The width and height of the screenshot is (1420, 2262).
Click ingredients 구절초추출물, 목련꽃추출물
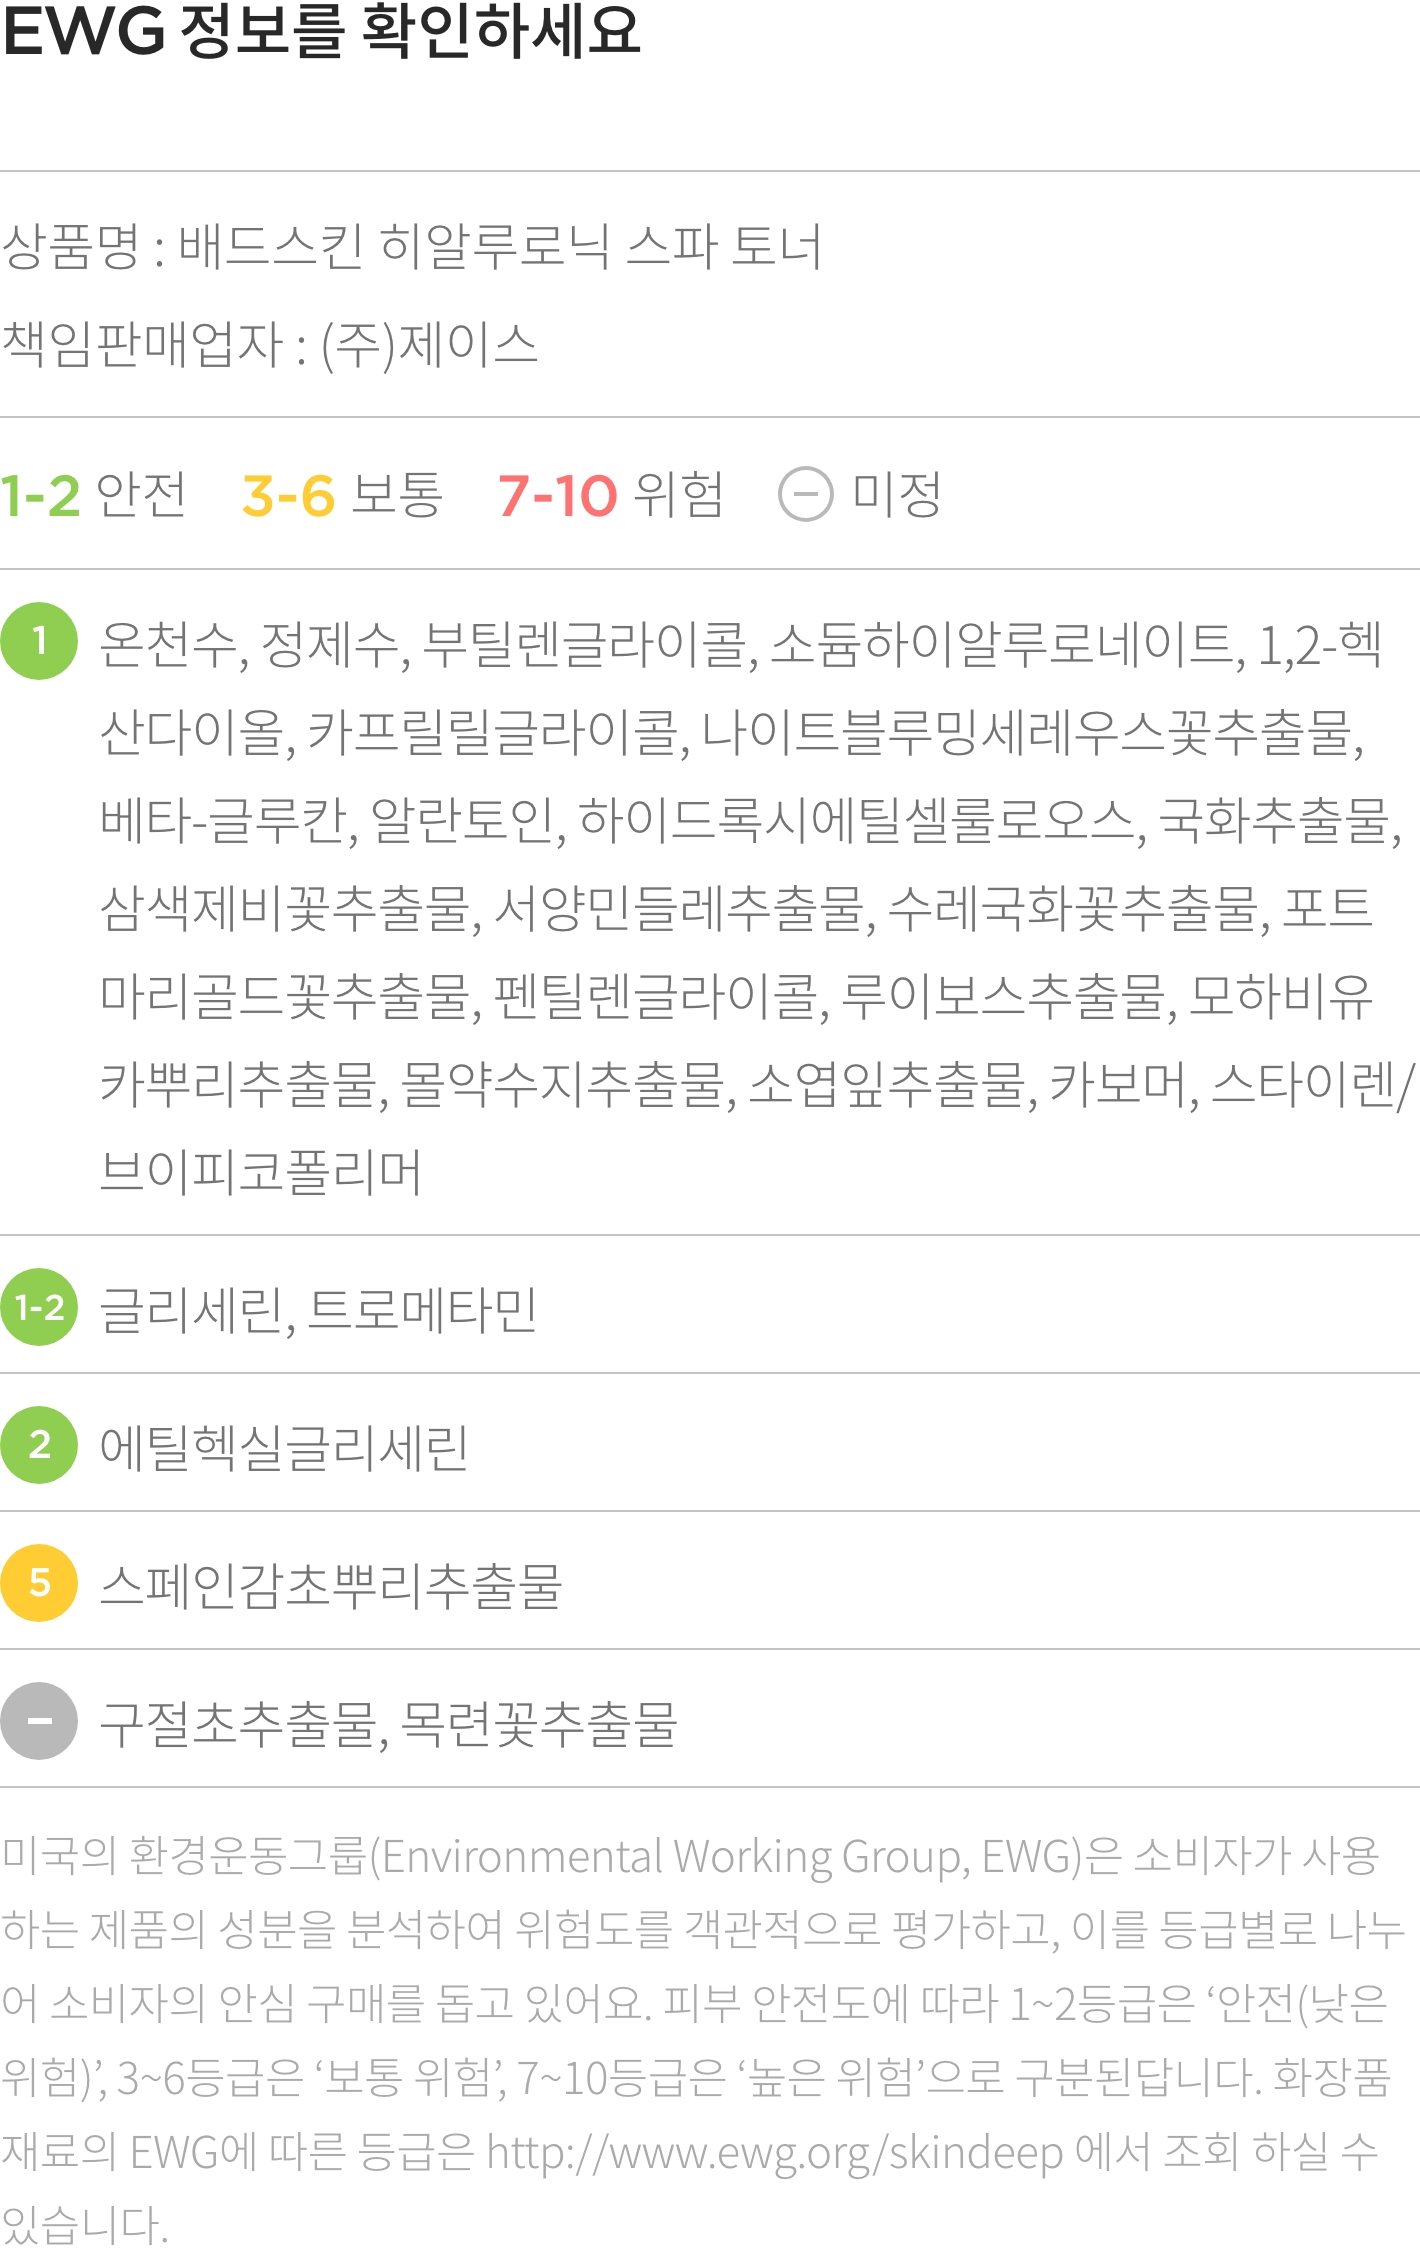388,1723
